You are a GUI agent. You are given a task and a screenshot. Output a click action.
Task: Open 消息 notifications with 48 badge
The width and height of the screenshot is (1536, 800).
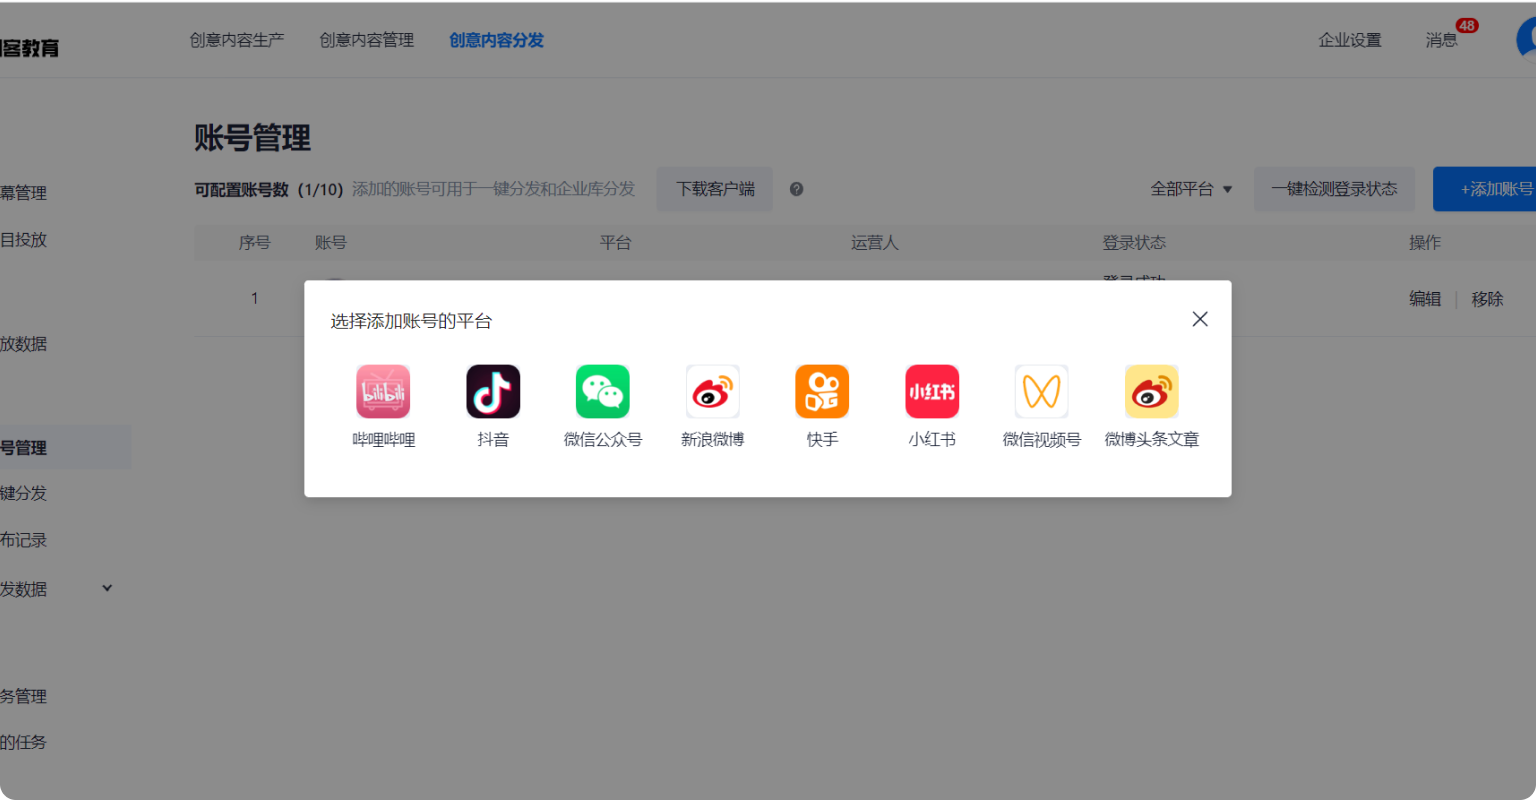click(x=1441, y=40)
